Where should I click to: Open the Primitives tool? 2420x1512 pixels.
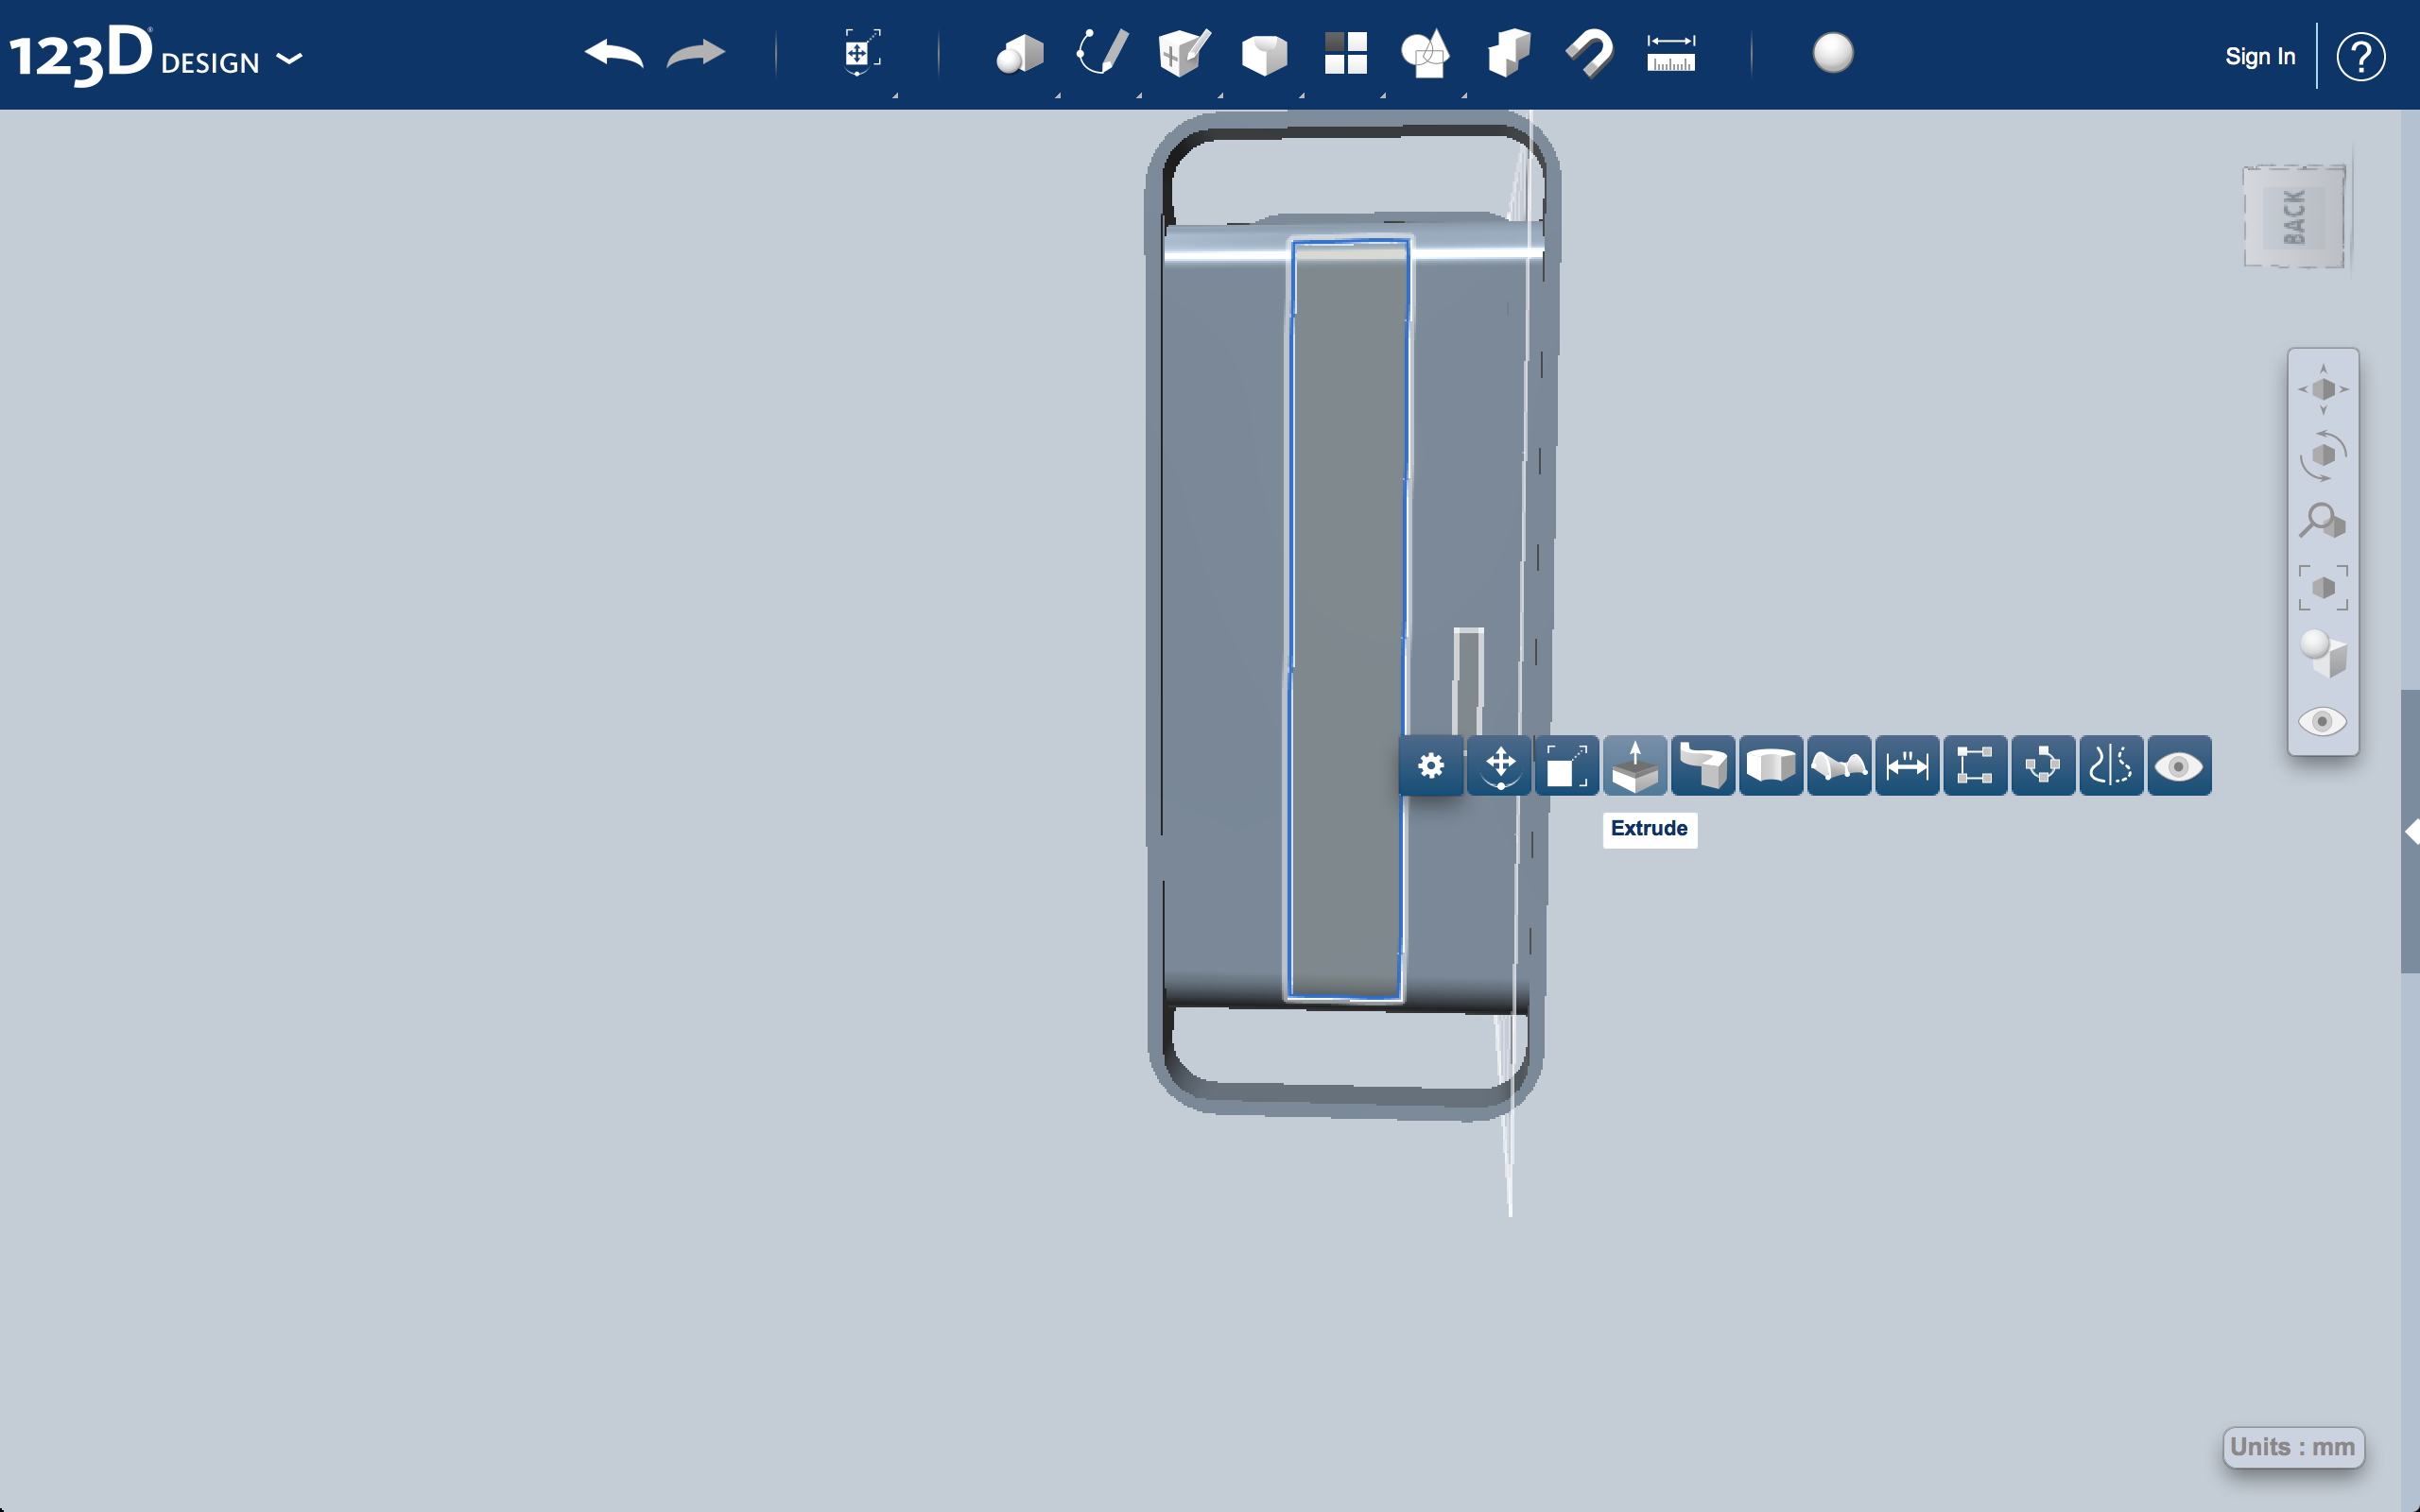tap(1020, 55)
